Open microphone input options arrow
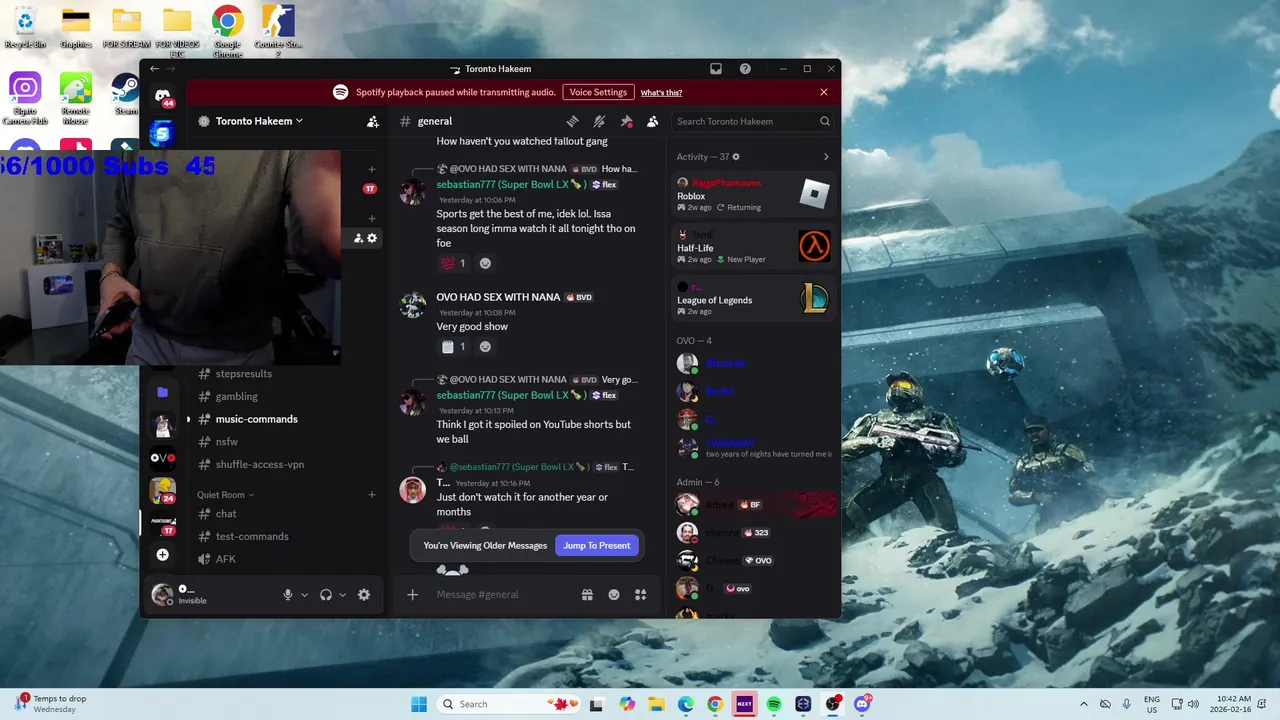 (305, 595)
